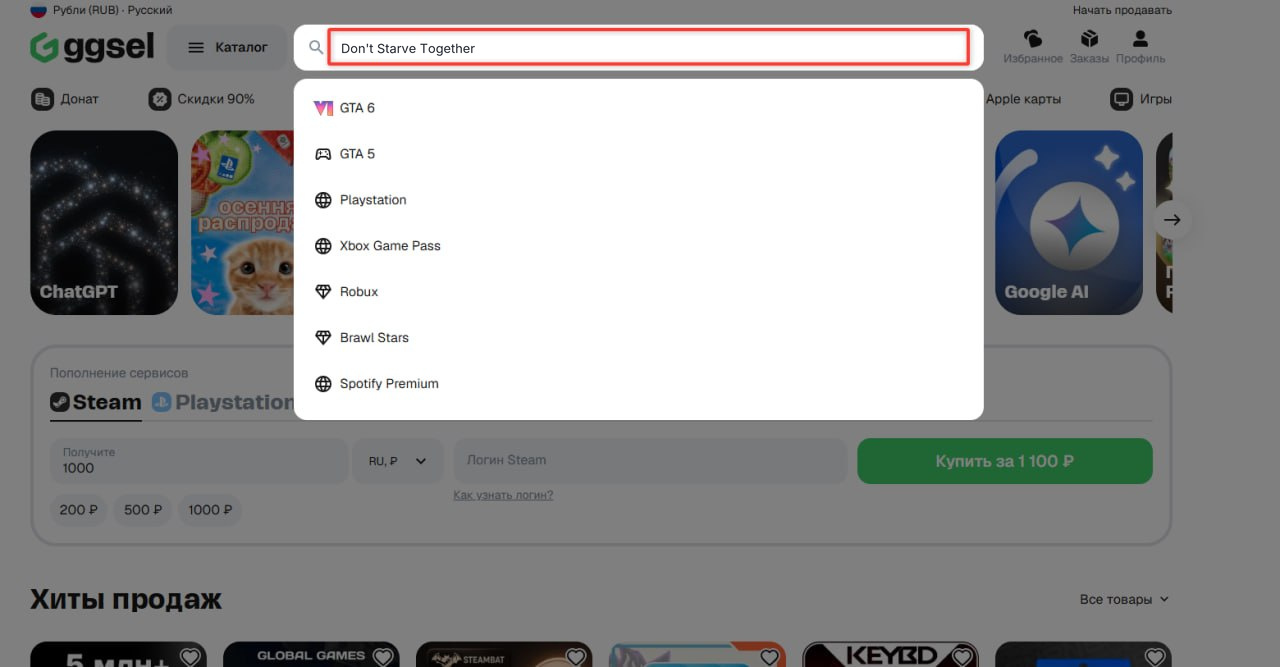Click the carousel next arrow
The height and width of the screenshot is (667, 1280).
click(1173, 220)
